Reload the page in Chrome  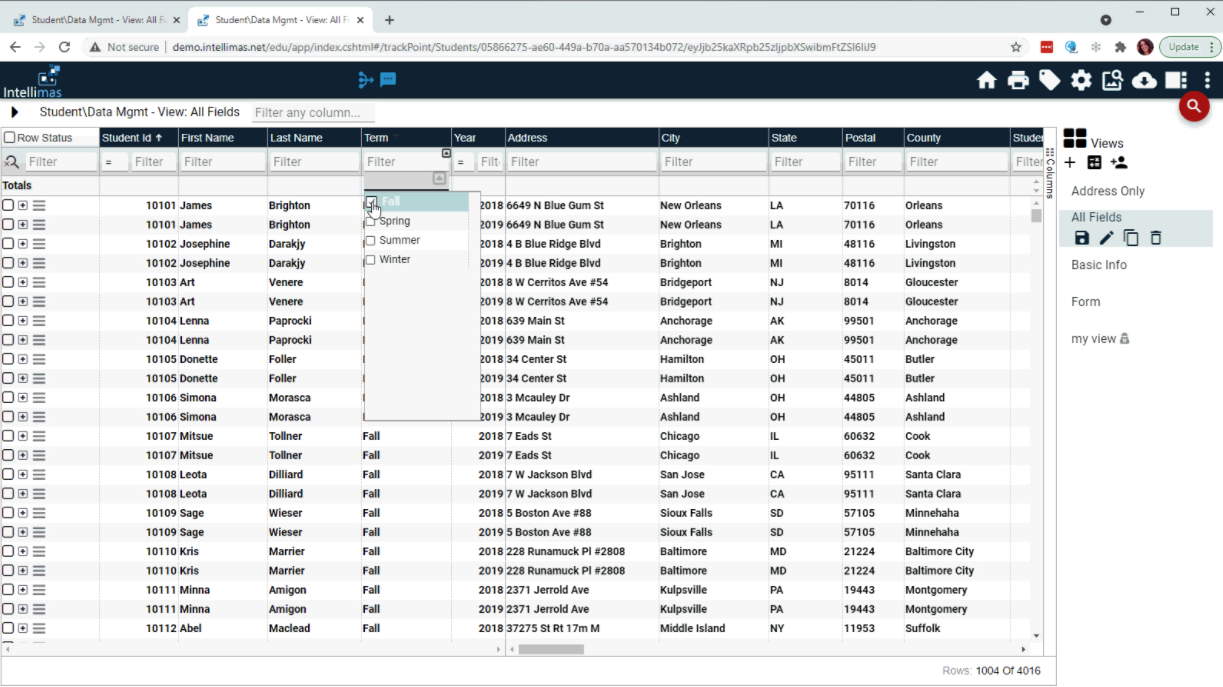tap(65, 47)
